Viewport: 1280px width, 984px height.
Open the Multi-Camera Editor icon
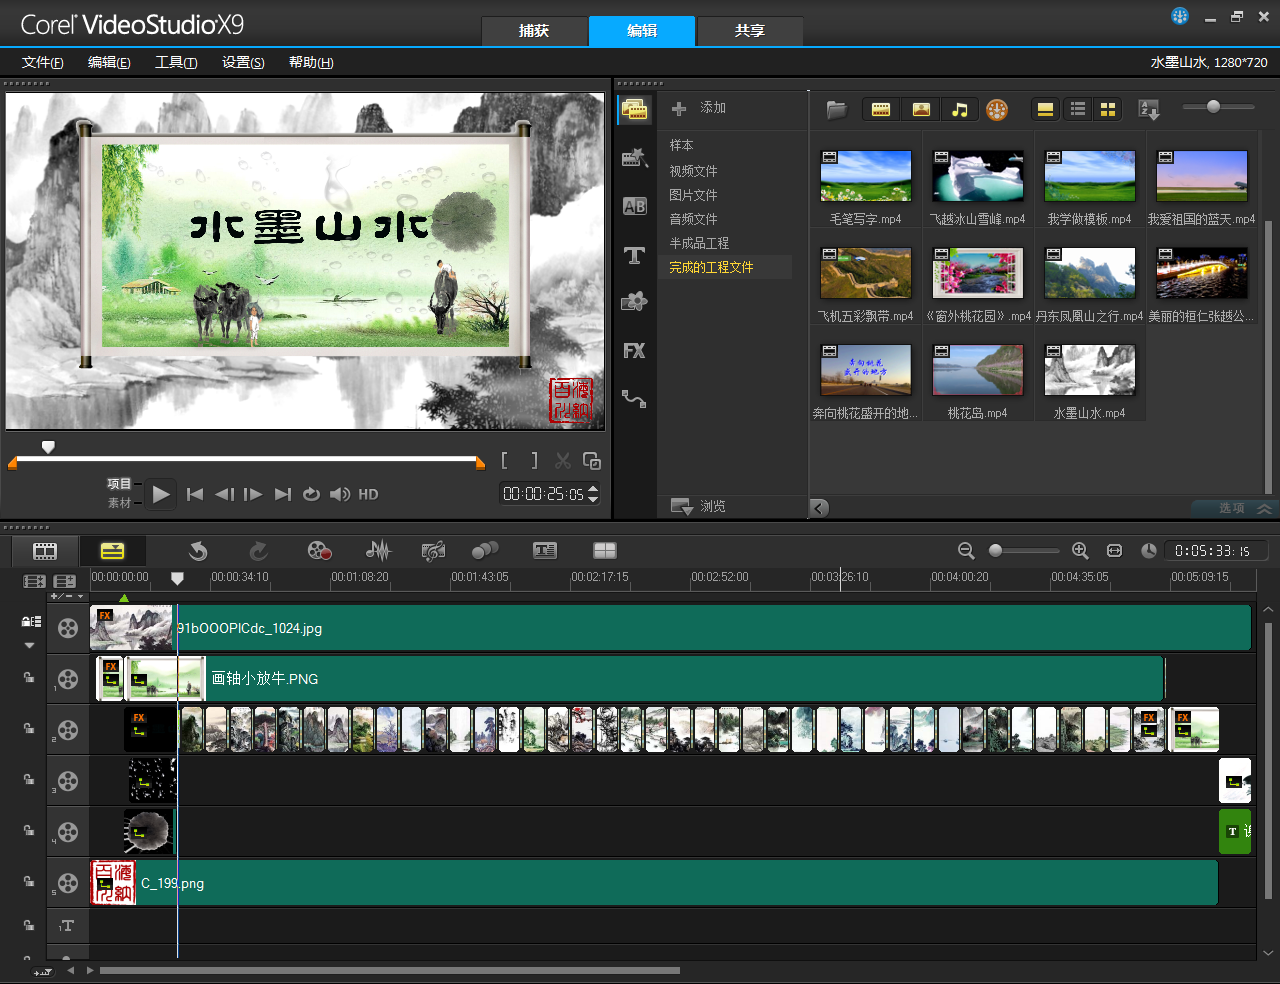click(605, 550)
